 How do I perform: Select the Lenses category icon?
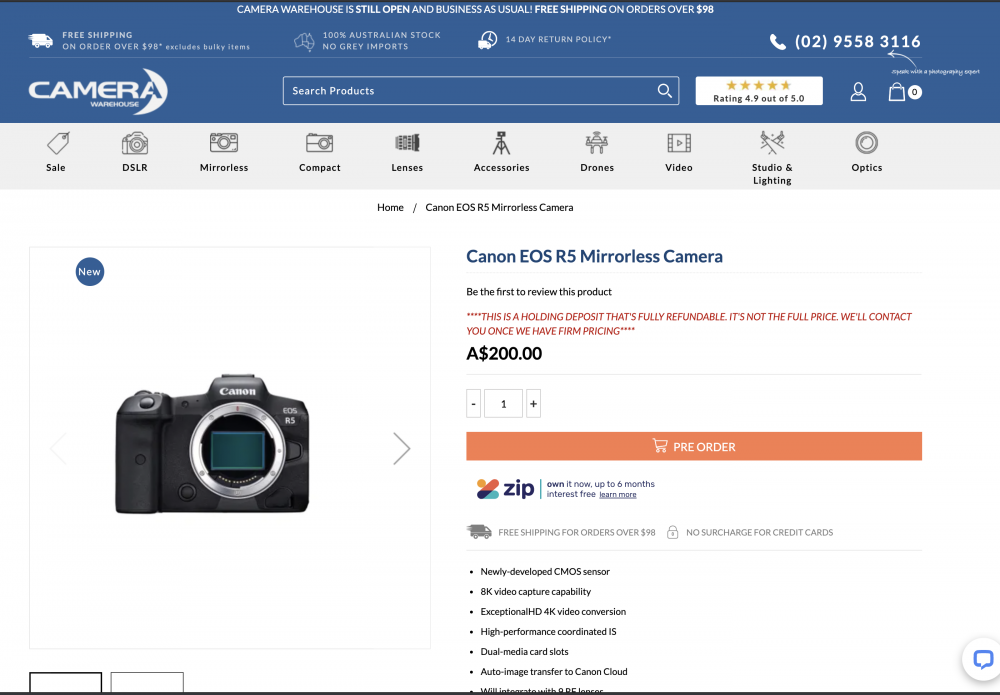[x=407, y=143]
